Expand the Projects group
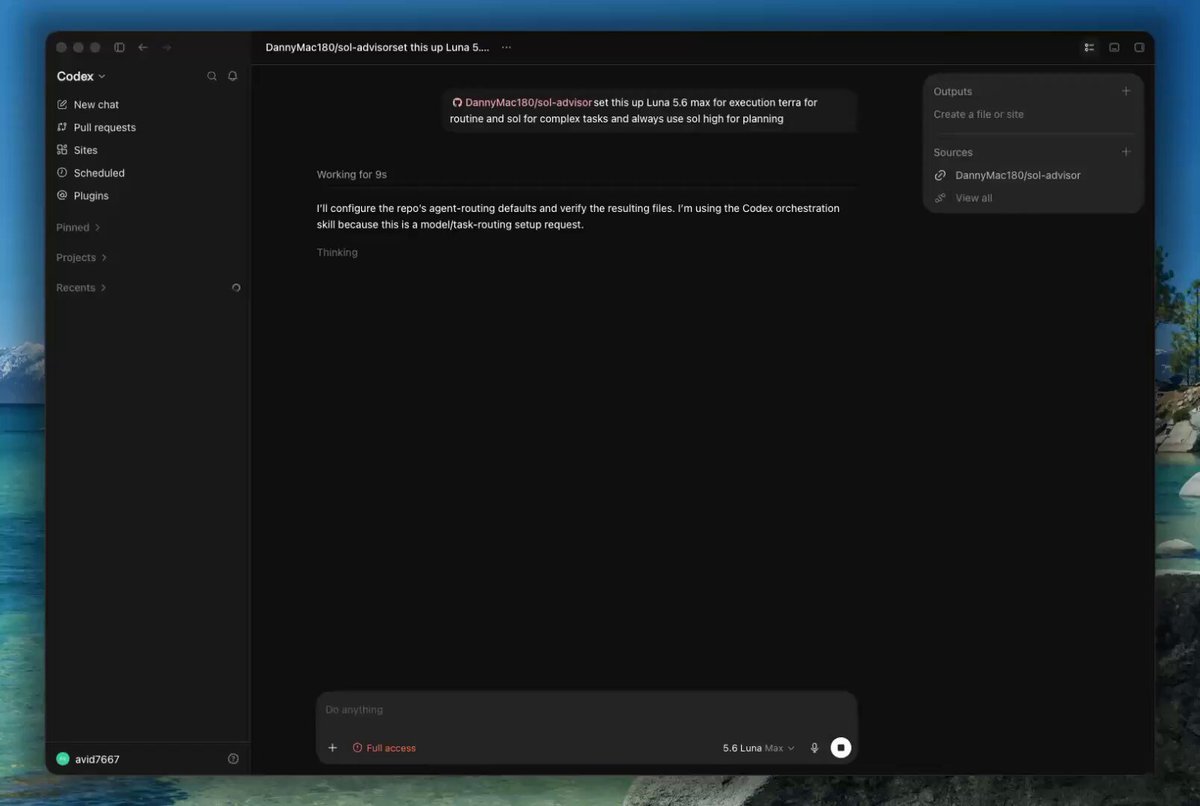This screenshot has width=1200, height=806. click(x=81, y=257)
